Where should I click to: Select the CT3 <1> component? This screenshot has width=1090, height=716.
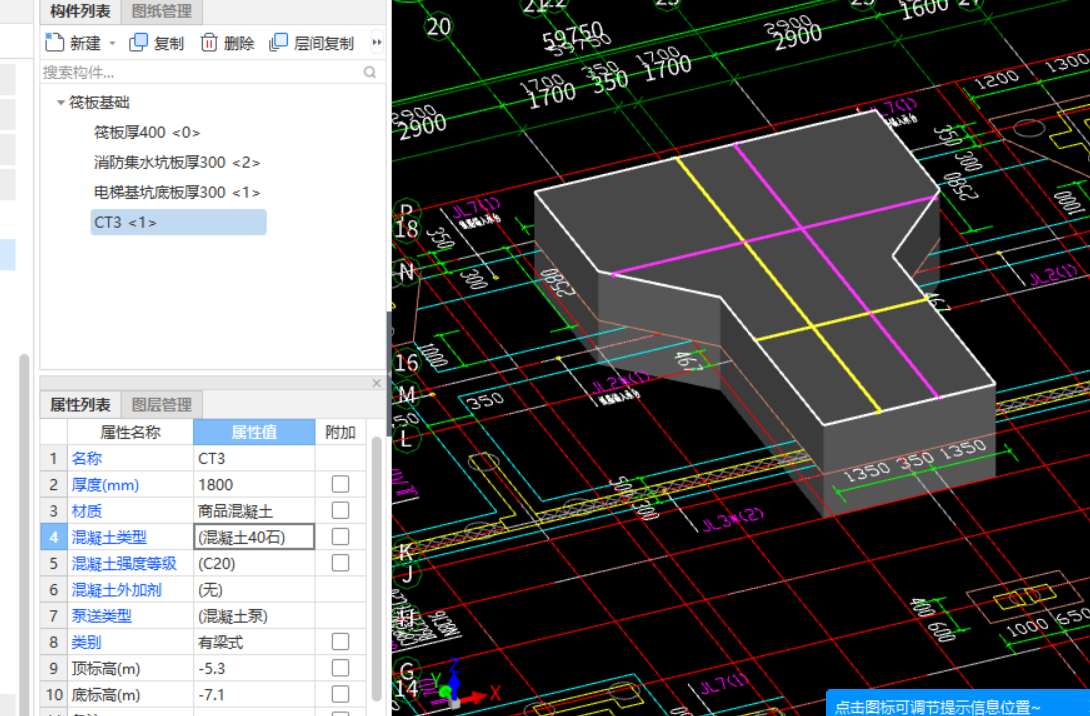(x=178, y=222)
